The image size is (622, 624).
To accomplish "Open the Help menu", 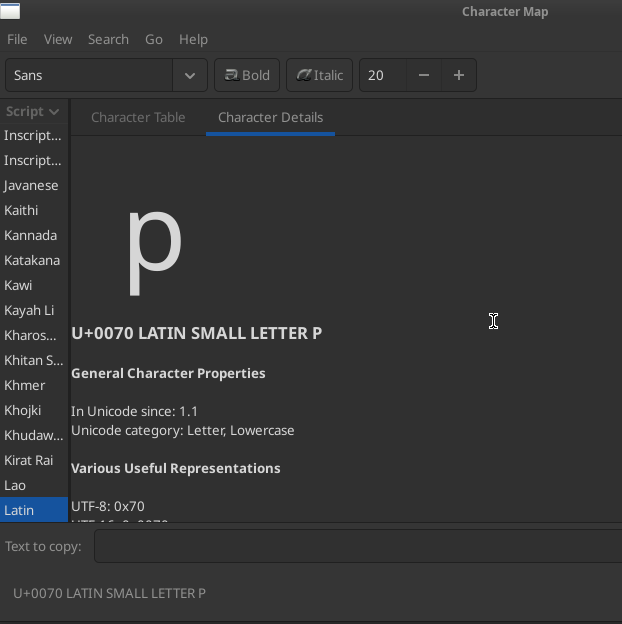I will [193, 39].
